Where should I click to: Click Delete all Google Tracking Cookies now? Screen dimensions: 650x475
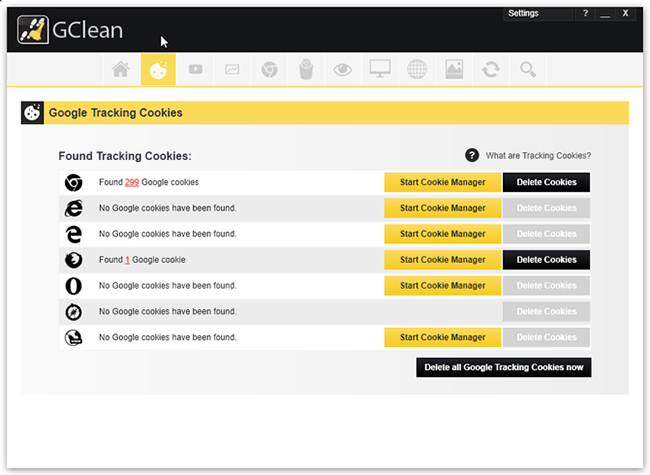coord(504,367)
